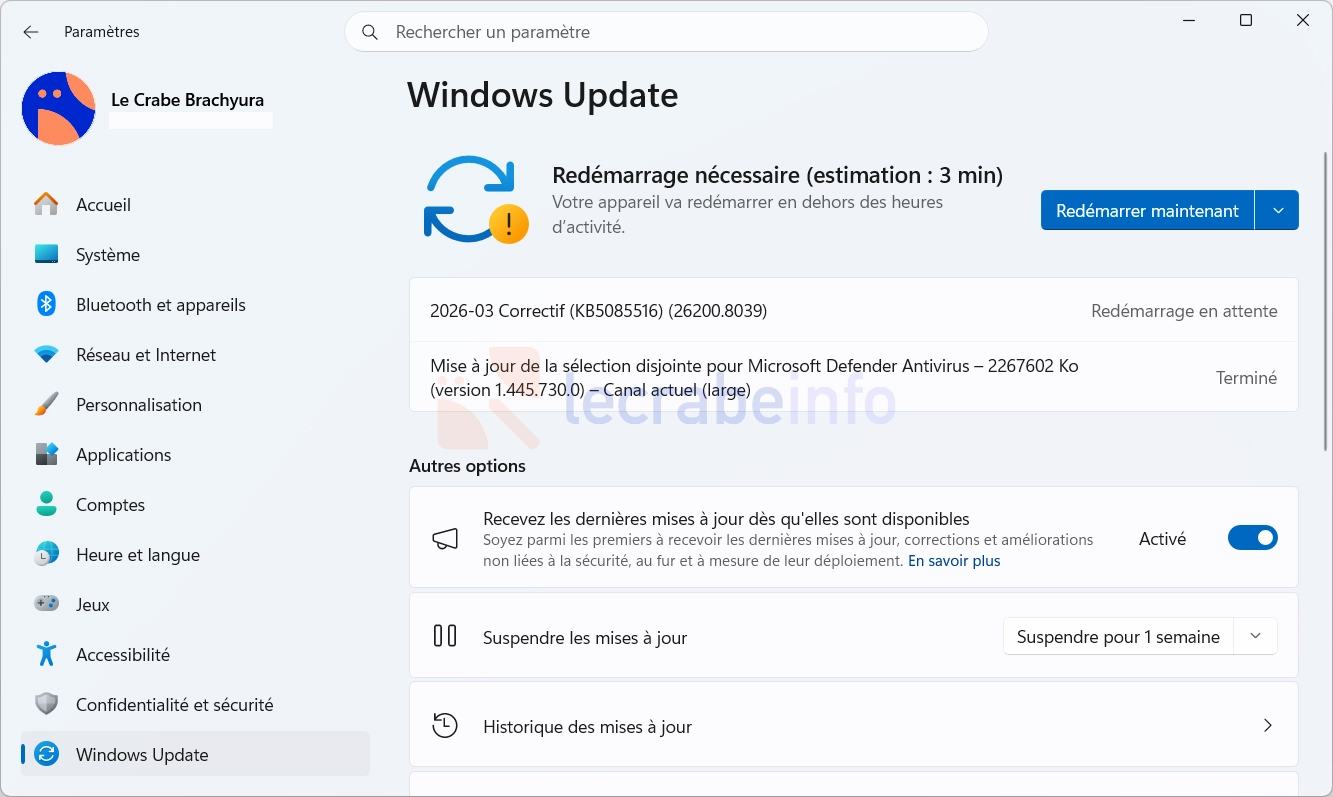
Task: Disable the latest updates toggle switch
Action: tap(1252, 538)
